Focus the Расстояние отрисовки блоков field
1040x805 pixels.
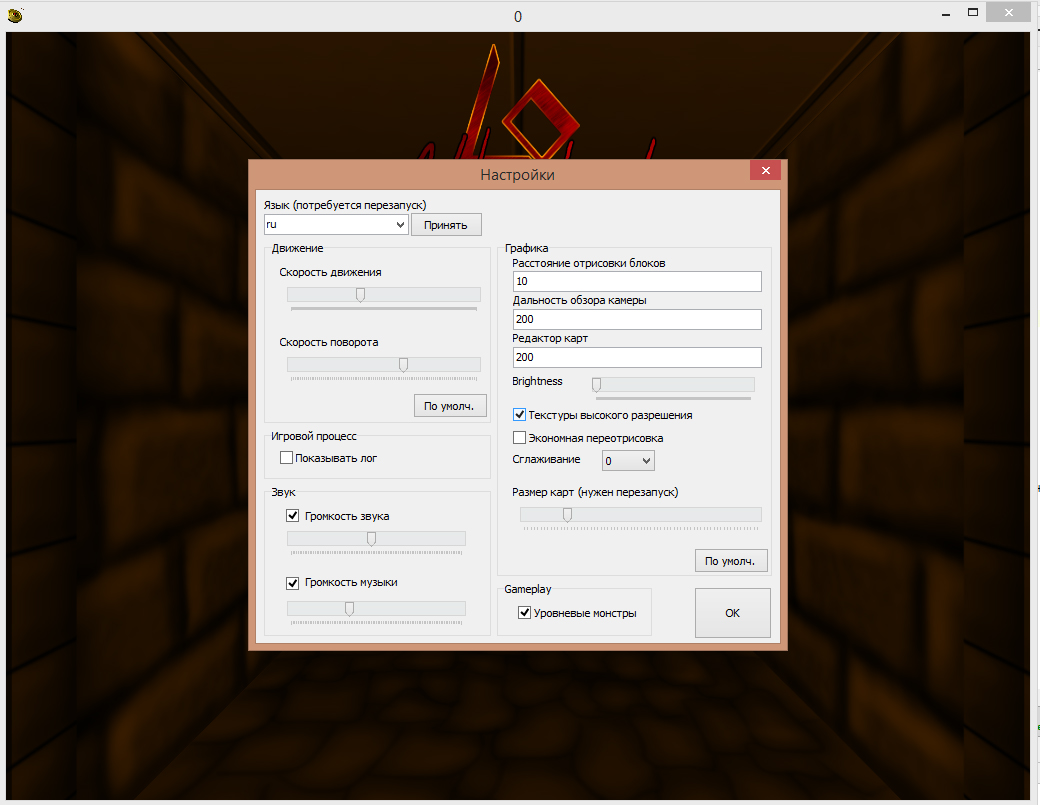(637, 281)
